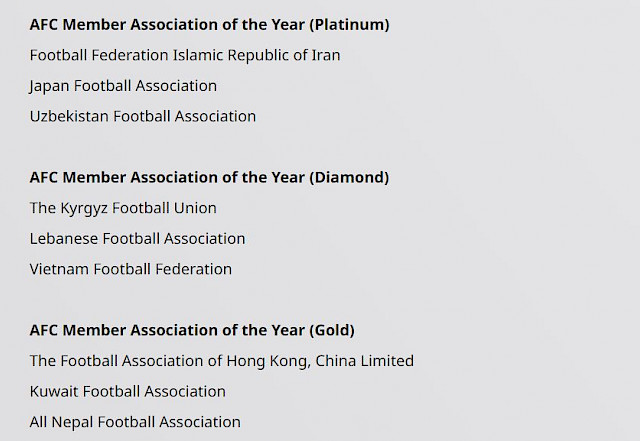Click the word "(Gold)" in the third heading
The width and height of the screenshot is (640, 441).
click(x=332, y=330)
